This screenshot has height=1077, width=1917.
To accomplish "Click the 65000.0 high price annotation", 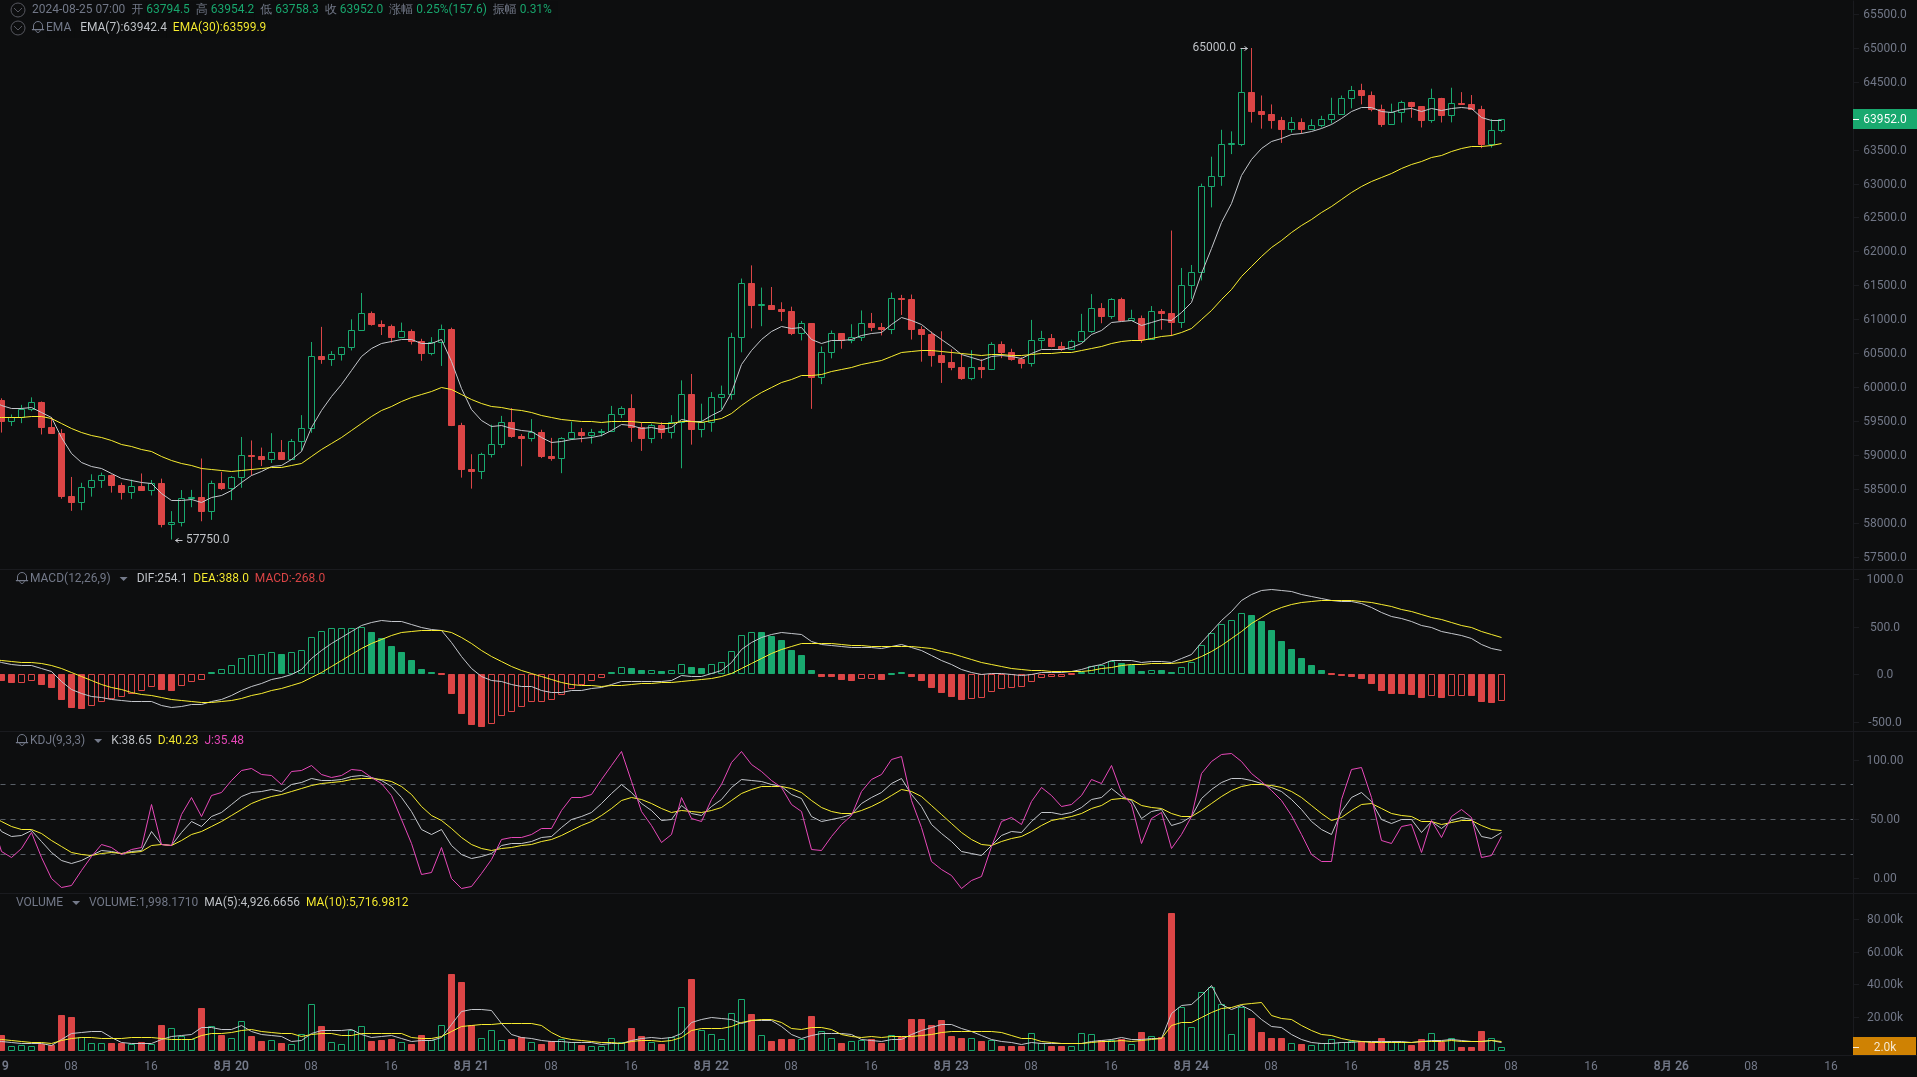I will coord(1215,45).
